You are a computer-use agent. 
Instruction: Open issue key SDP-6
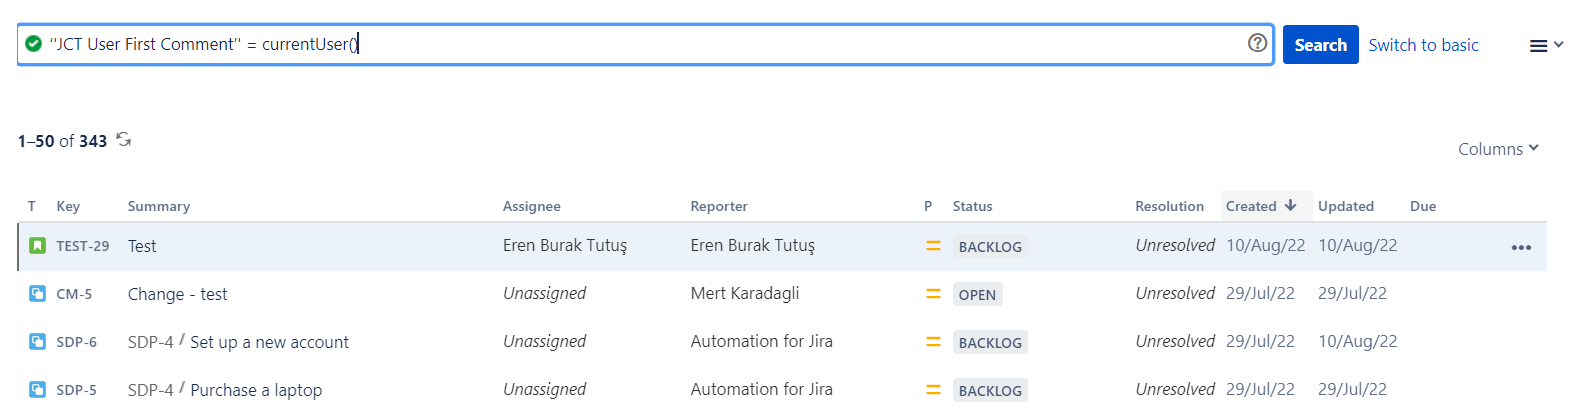click(x=76, y=342)
